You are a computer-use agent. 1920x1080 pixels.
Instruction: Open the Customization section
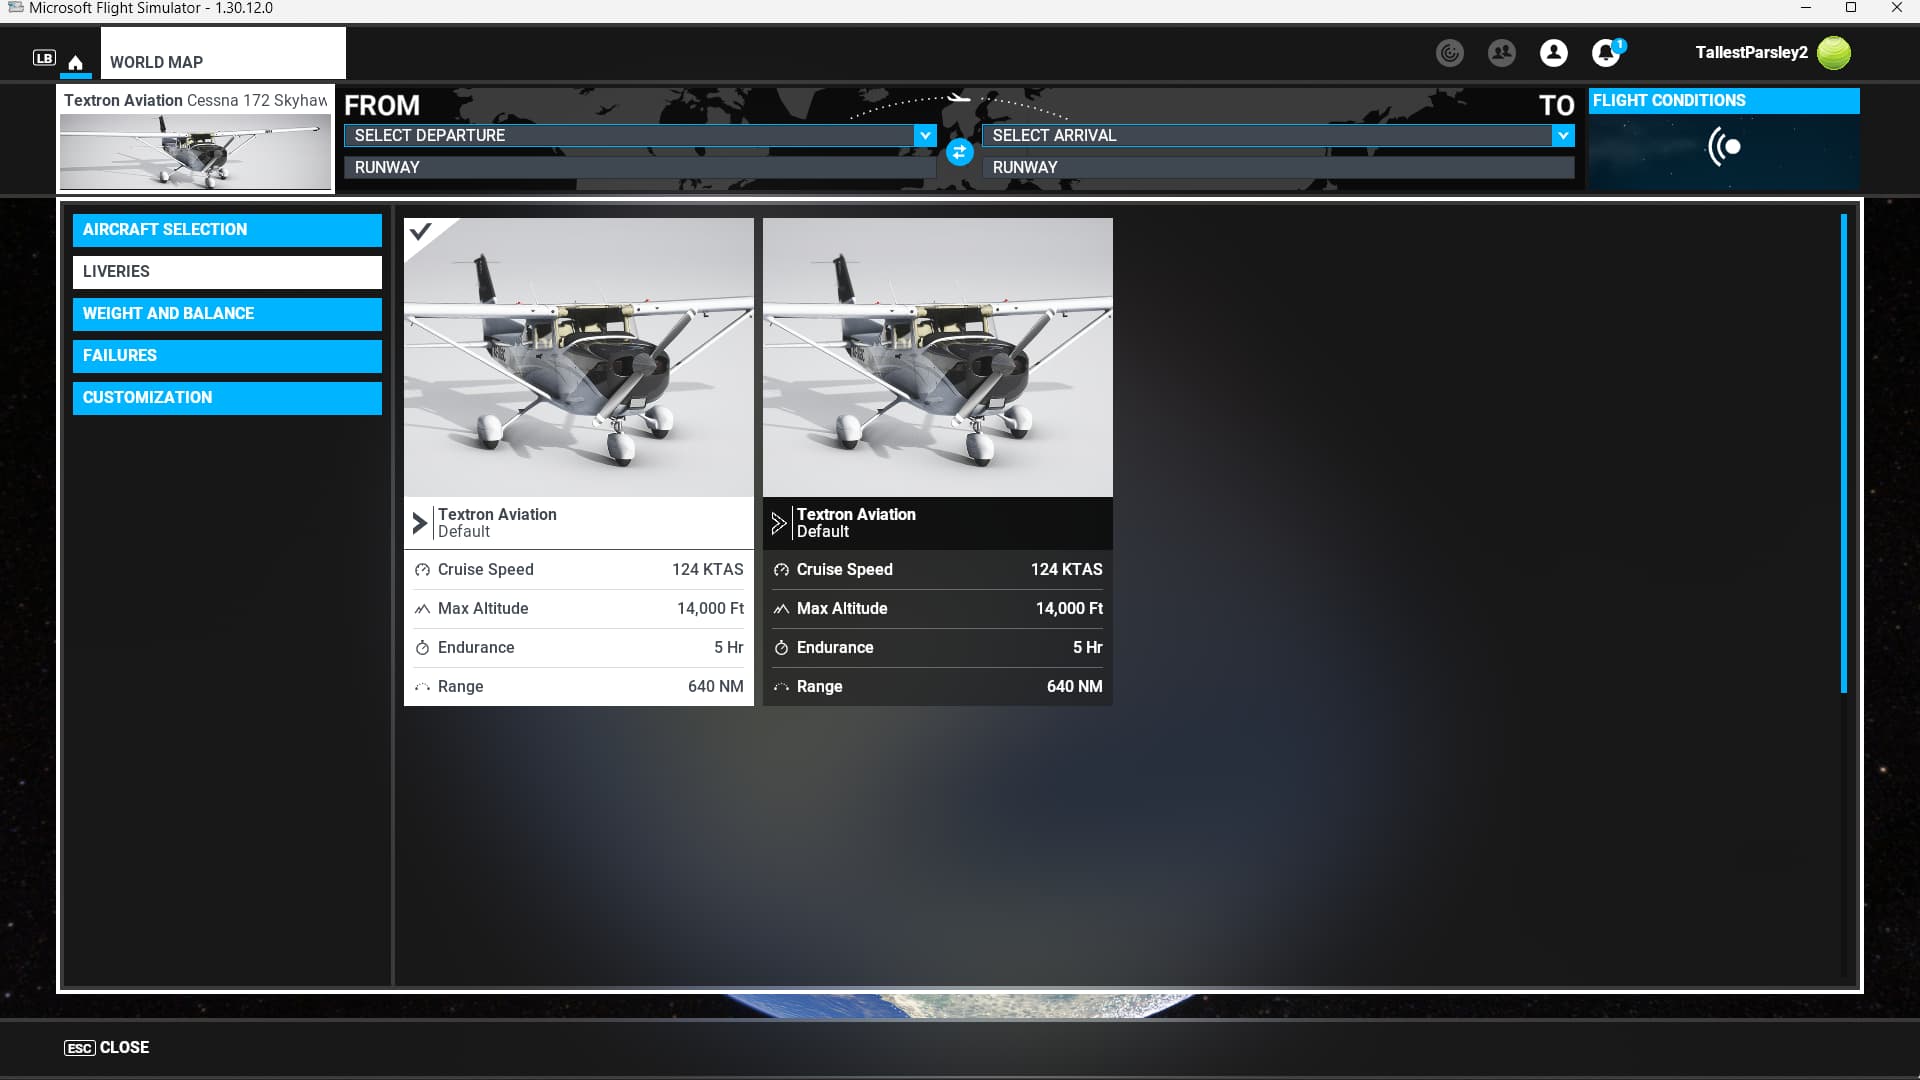point(227,397)
